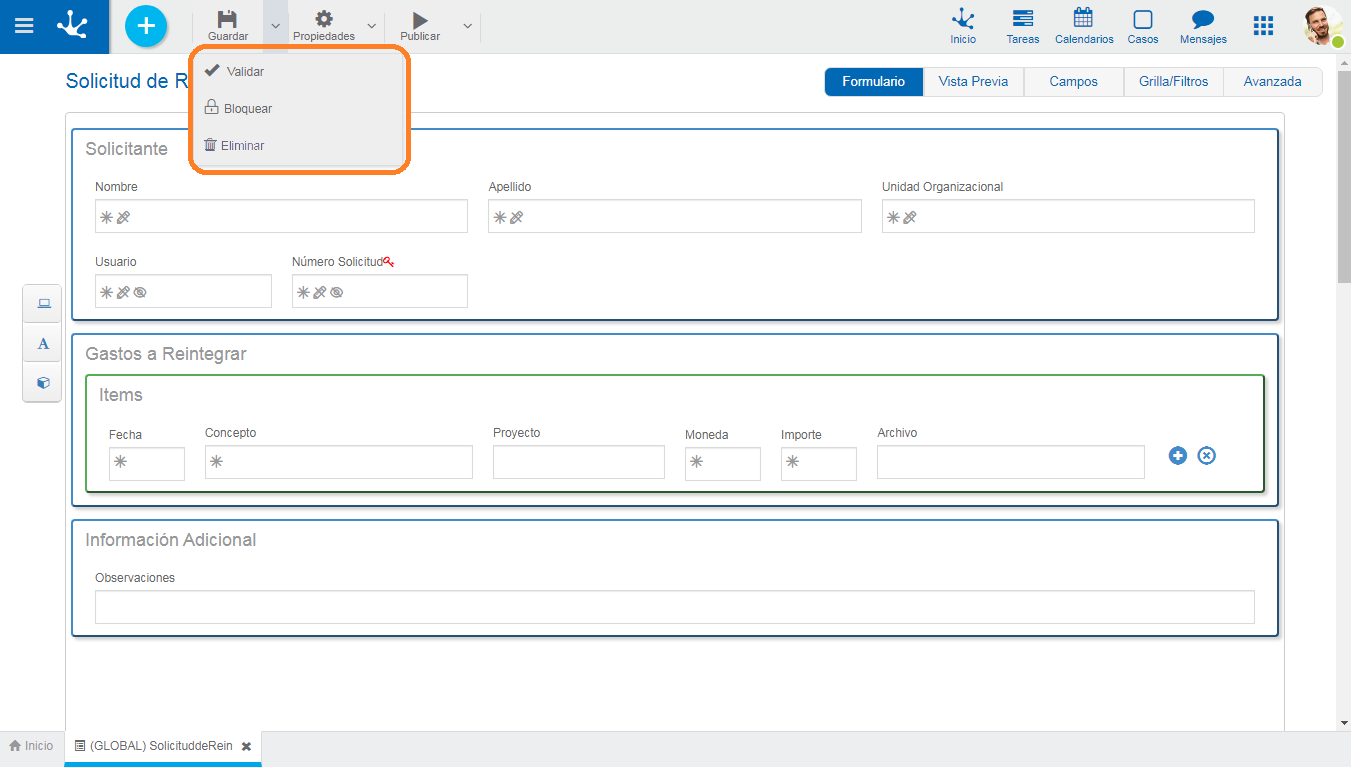Click the Items container heading
Screen dimensions: 1360x768
pos(121,395)
